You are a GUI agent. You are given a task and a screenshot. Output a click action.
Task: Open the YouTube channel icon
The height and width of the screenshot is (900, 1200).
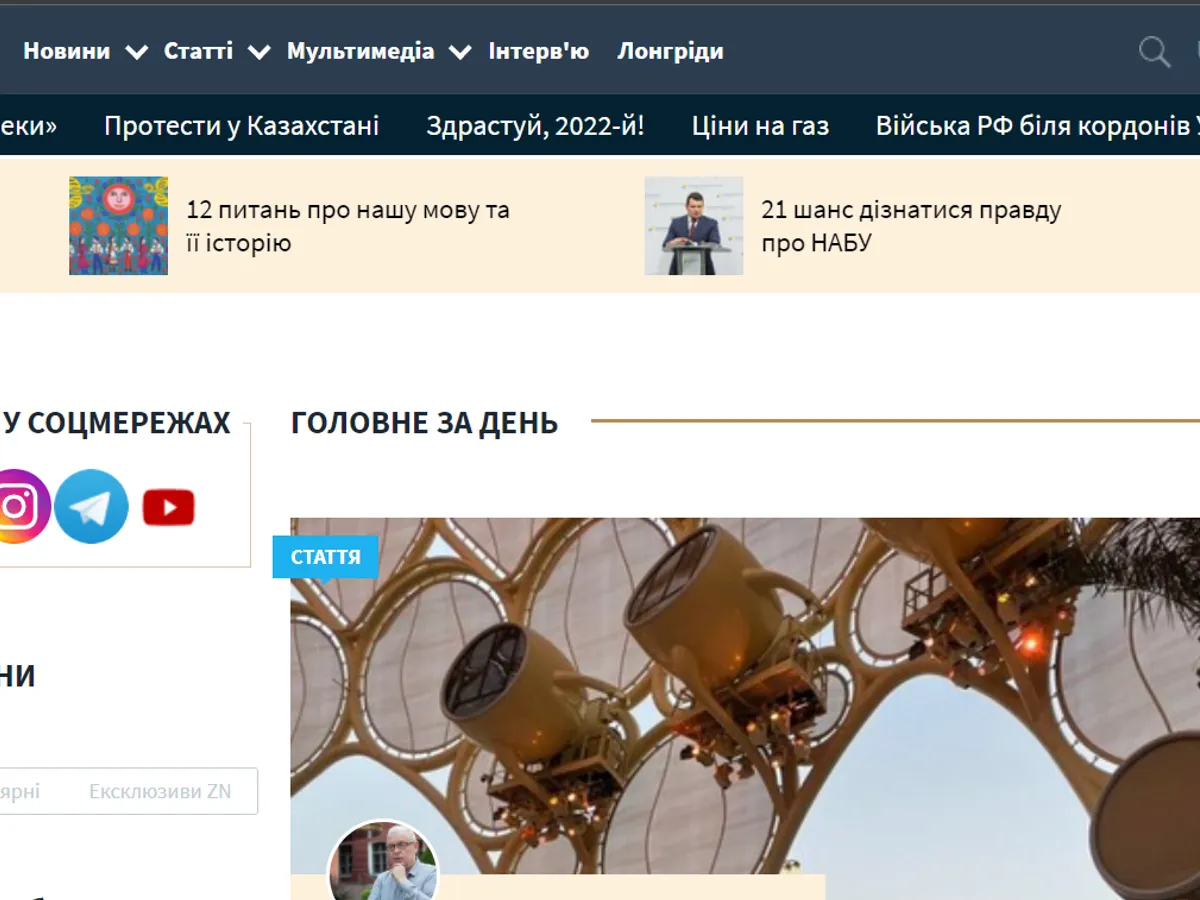[168, 508]
